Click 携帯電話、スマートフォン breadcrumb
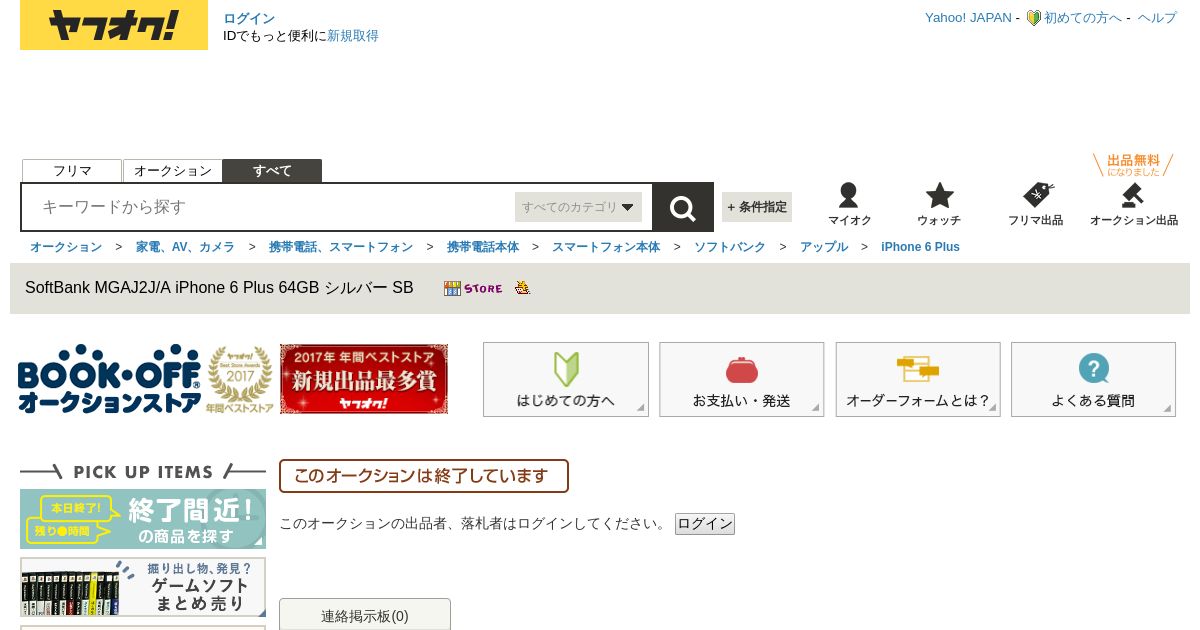 [341, 247]
